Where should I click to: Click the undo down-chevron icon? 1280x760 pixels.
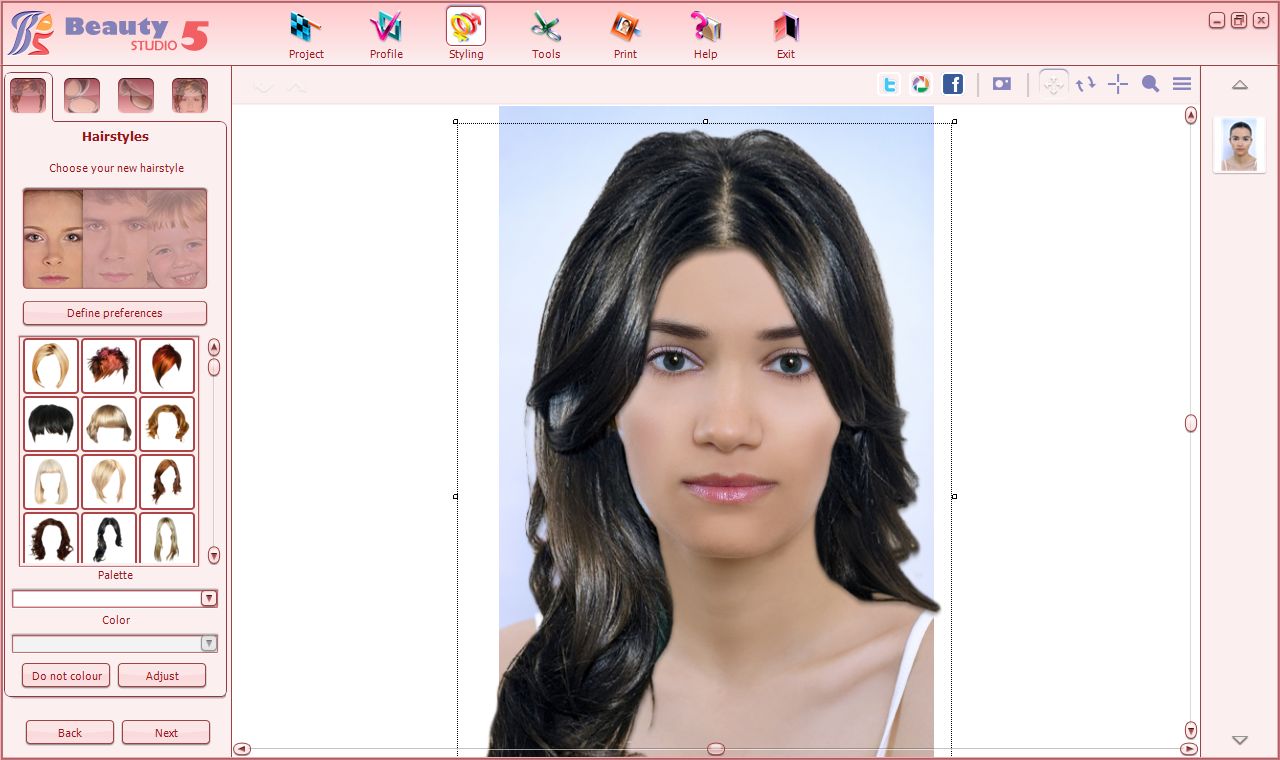click(x=264, y=88)
